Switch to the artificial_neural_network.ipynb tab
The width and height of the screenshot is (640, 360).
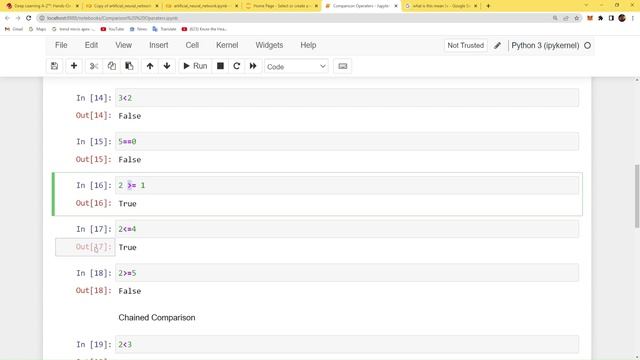point(202,6)
